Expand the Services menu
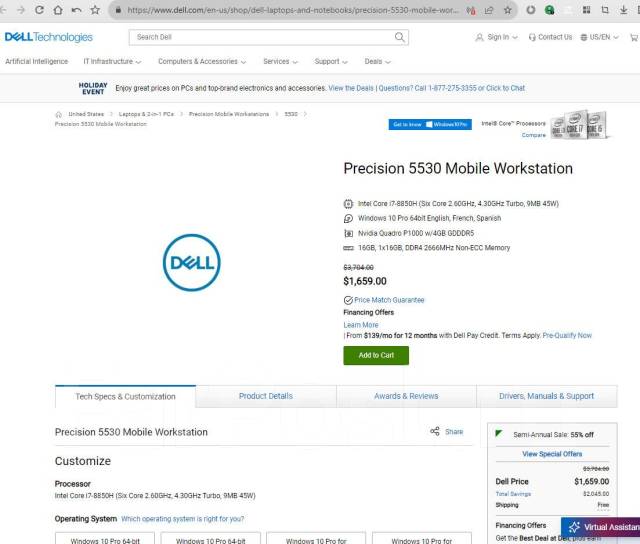 (x=280, y=62)
